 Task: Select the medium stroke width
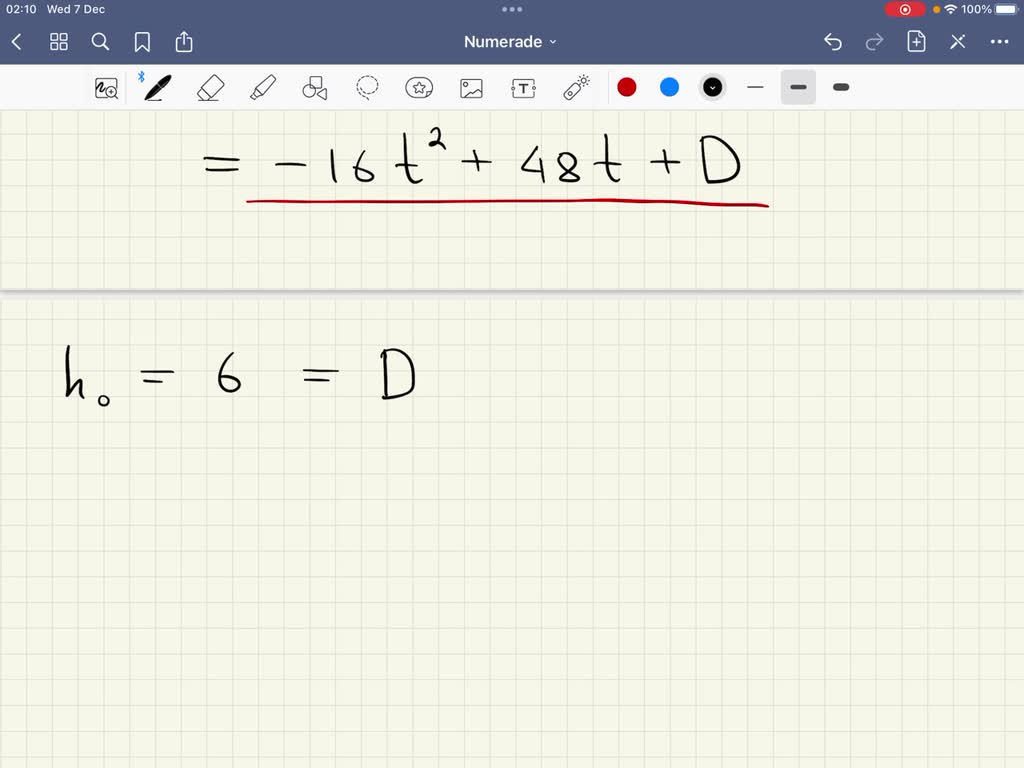[x=798, y=88]
